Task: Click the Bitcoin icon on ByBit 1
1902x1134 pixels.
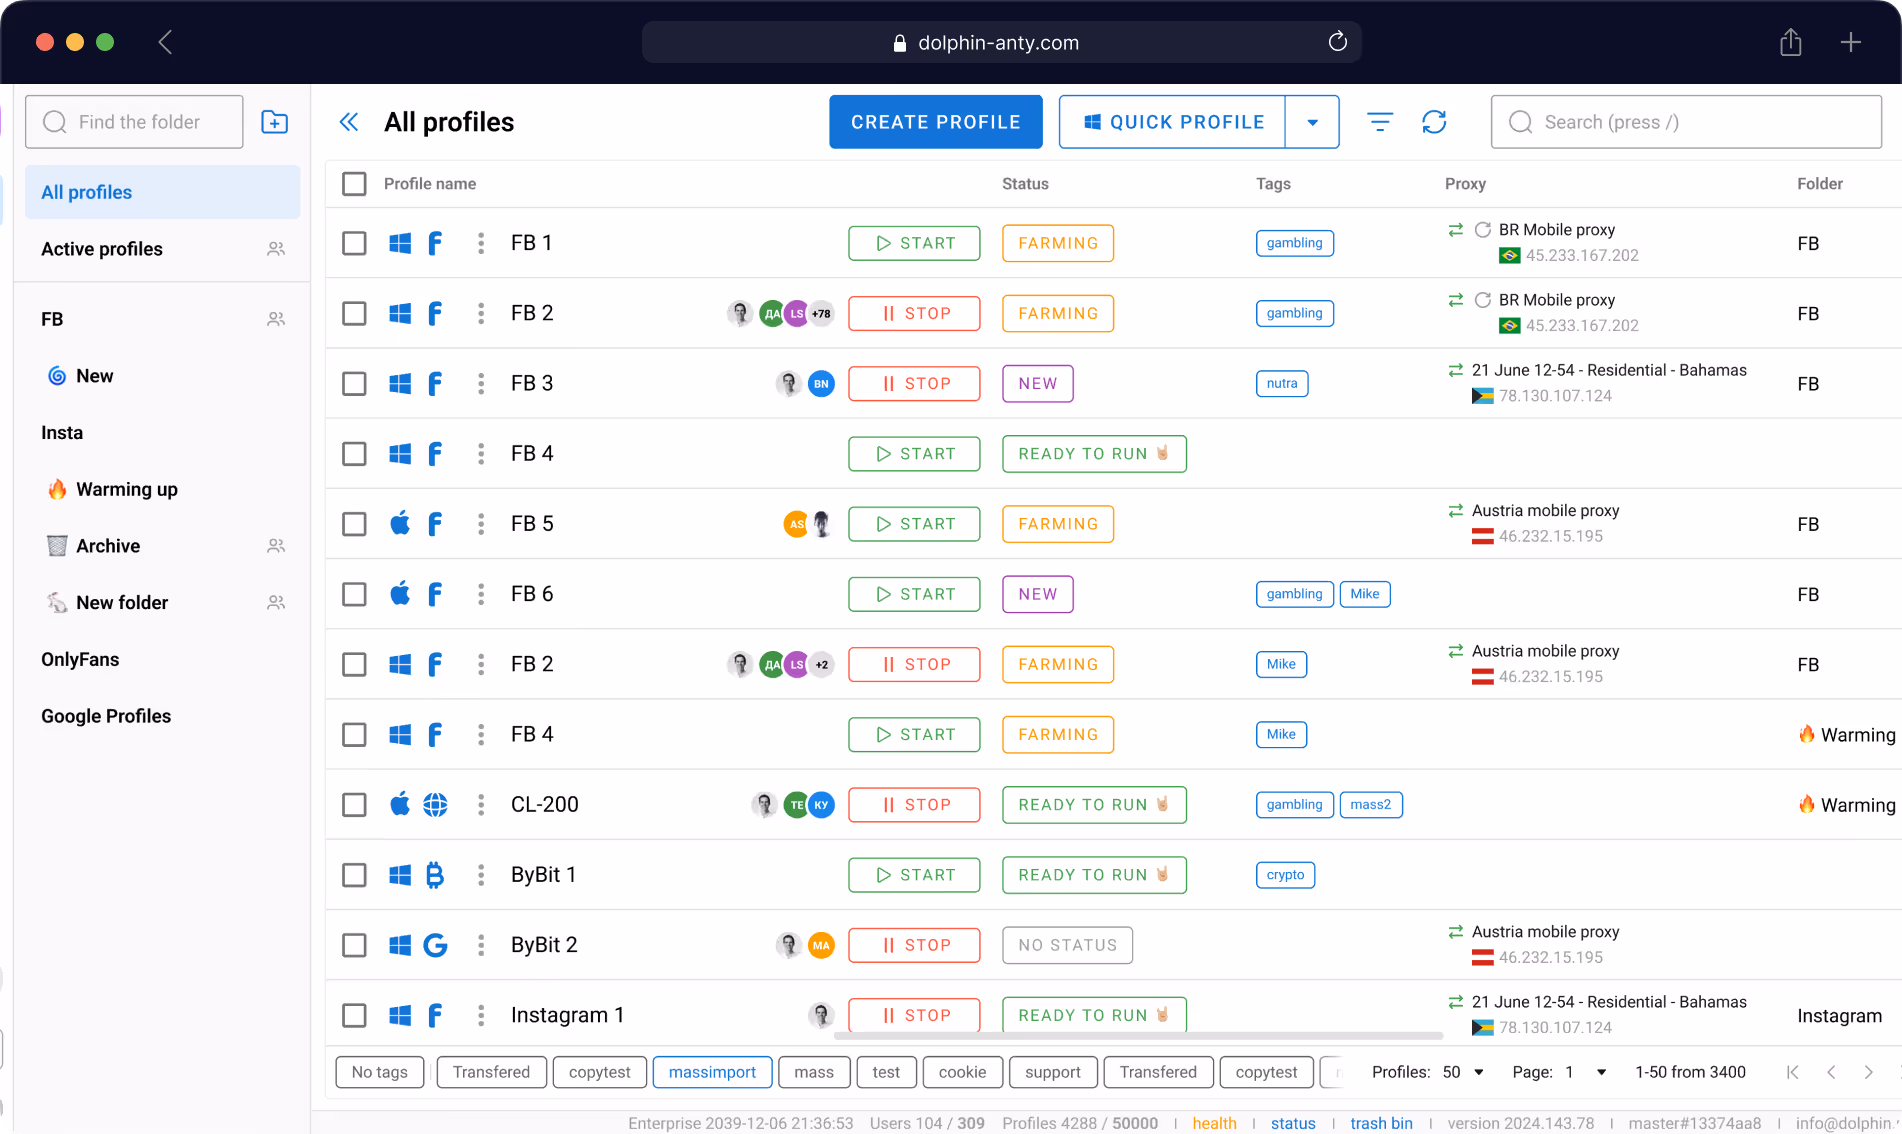Action: (x=435, y=875)
